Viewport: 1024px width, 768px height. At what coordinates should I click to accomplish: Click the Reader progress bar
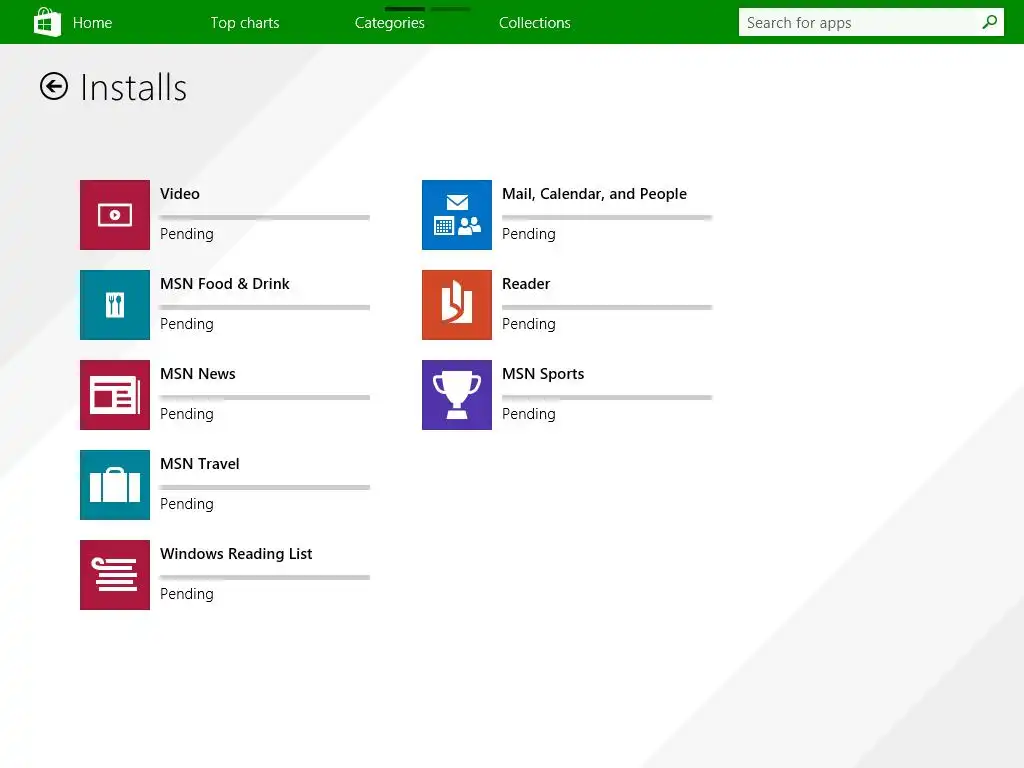point(607,308)
